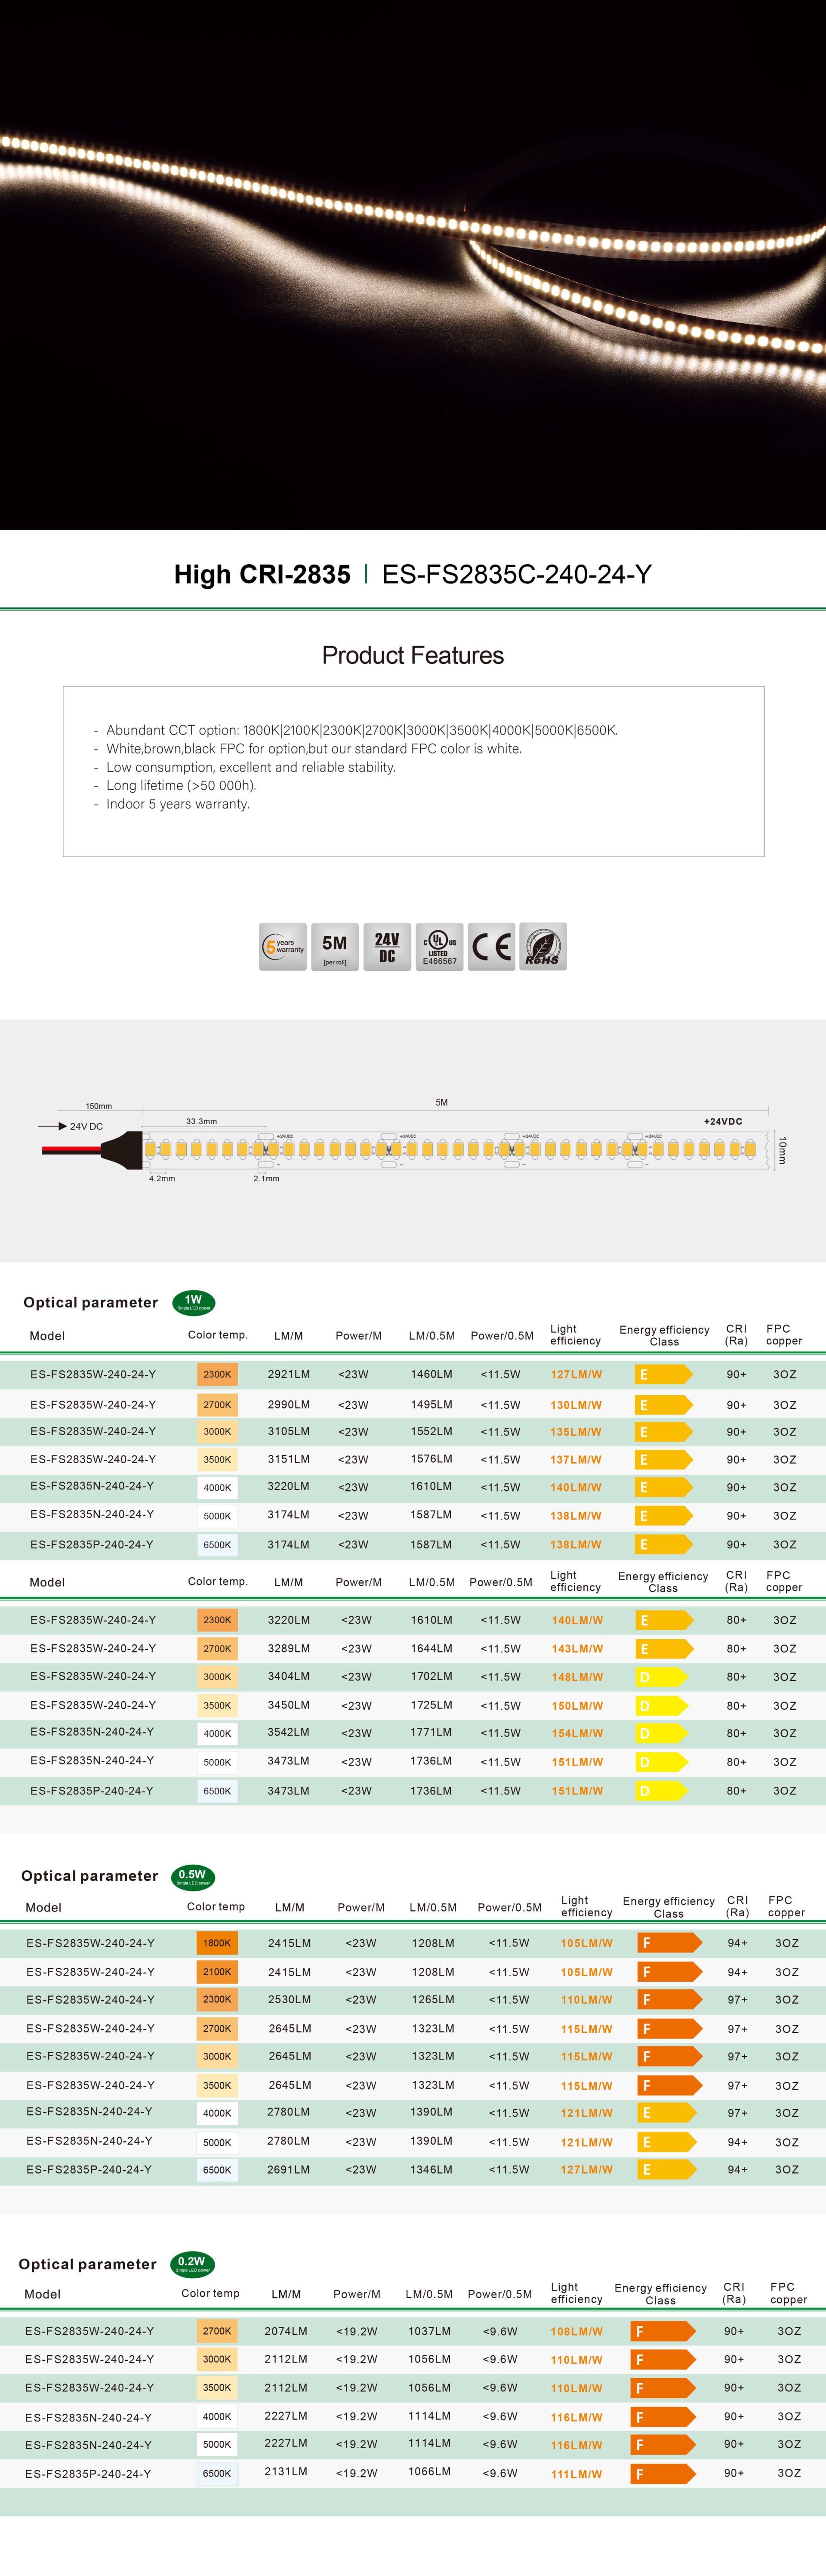Click the 1702LM value
This screenshot has width=826, height=2576.
(430, 1676)
